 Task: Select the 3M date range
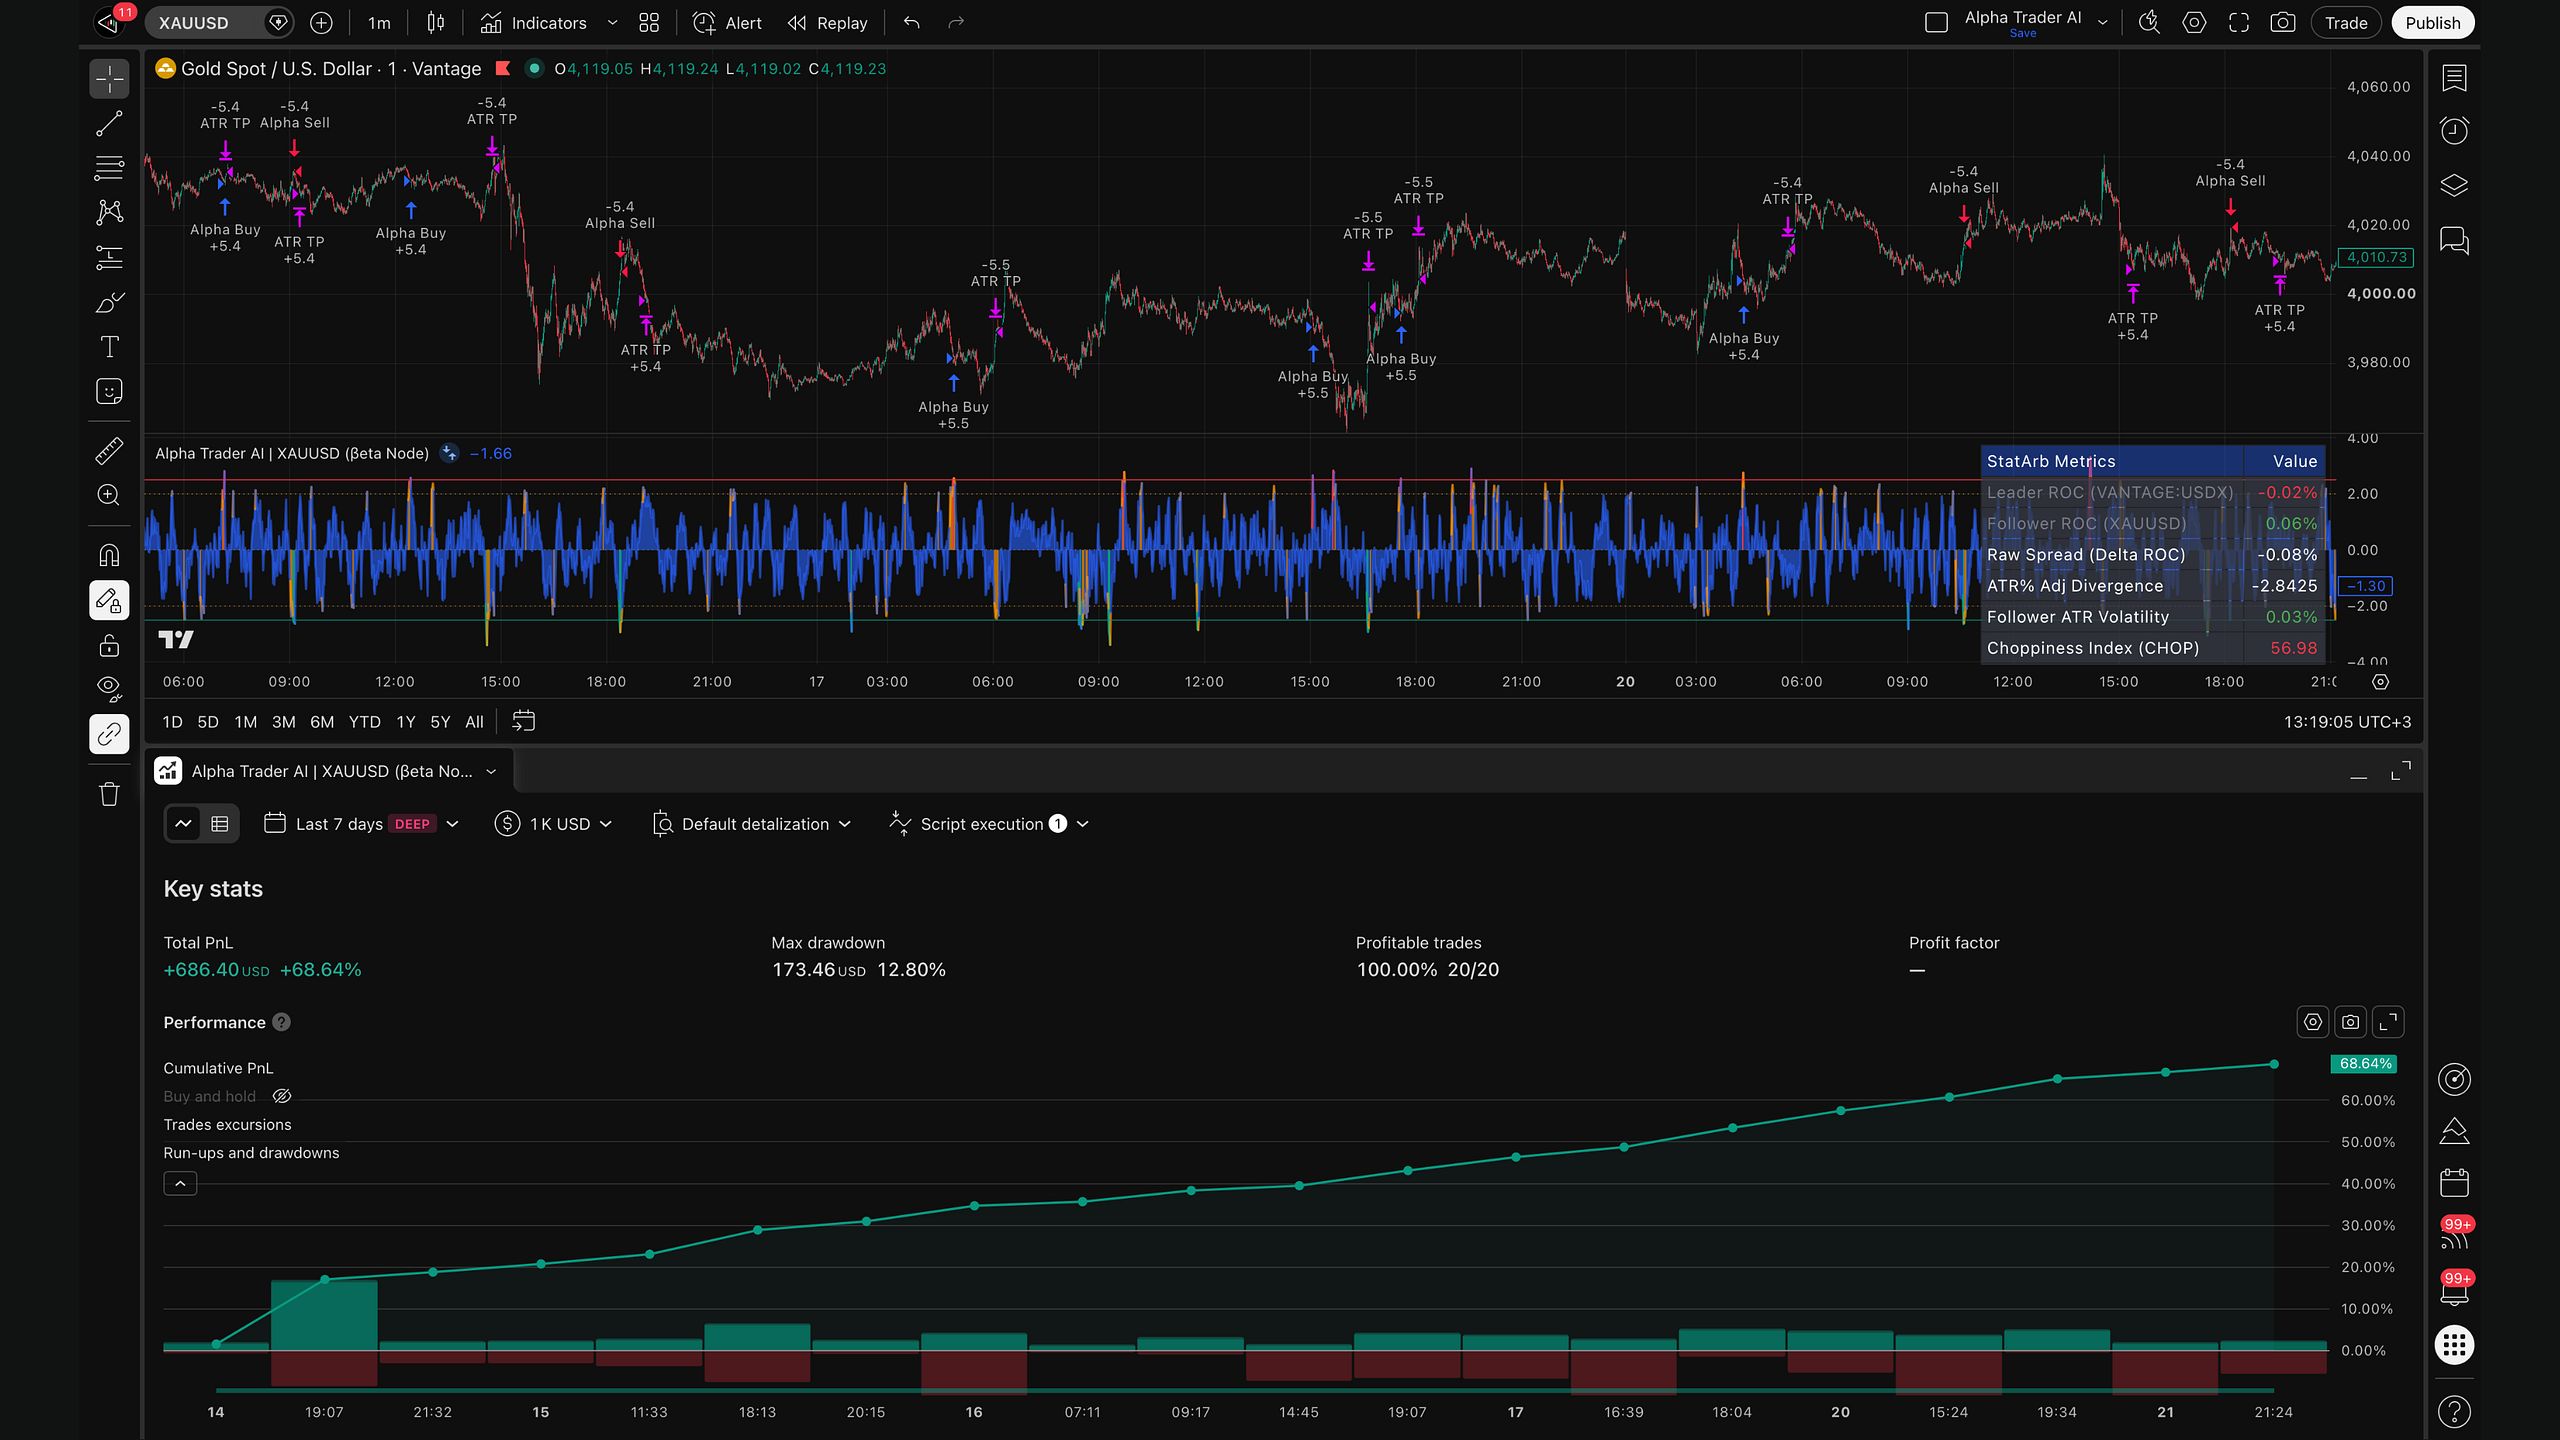coord(284,722)
